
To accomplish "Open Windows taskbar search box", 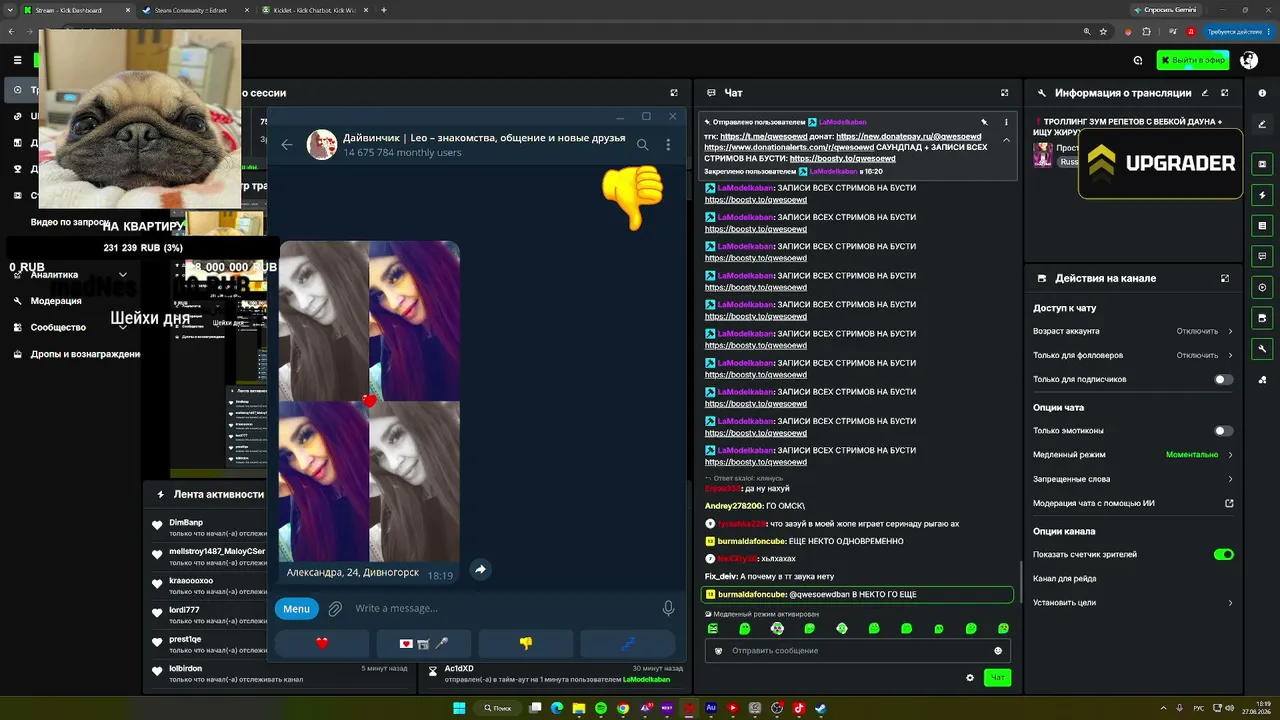I will 497,708.
